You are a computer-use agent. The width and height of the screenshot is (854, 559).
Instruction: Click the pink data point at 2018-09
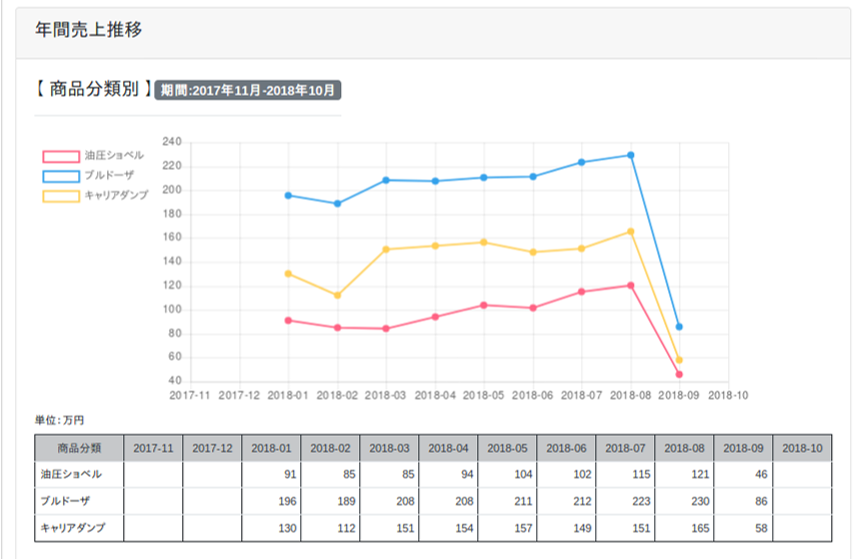[x=679, y=374]
